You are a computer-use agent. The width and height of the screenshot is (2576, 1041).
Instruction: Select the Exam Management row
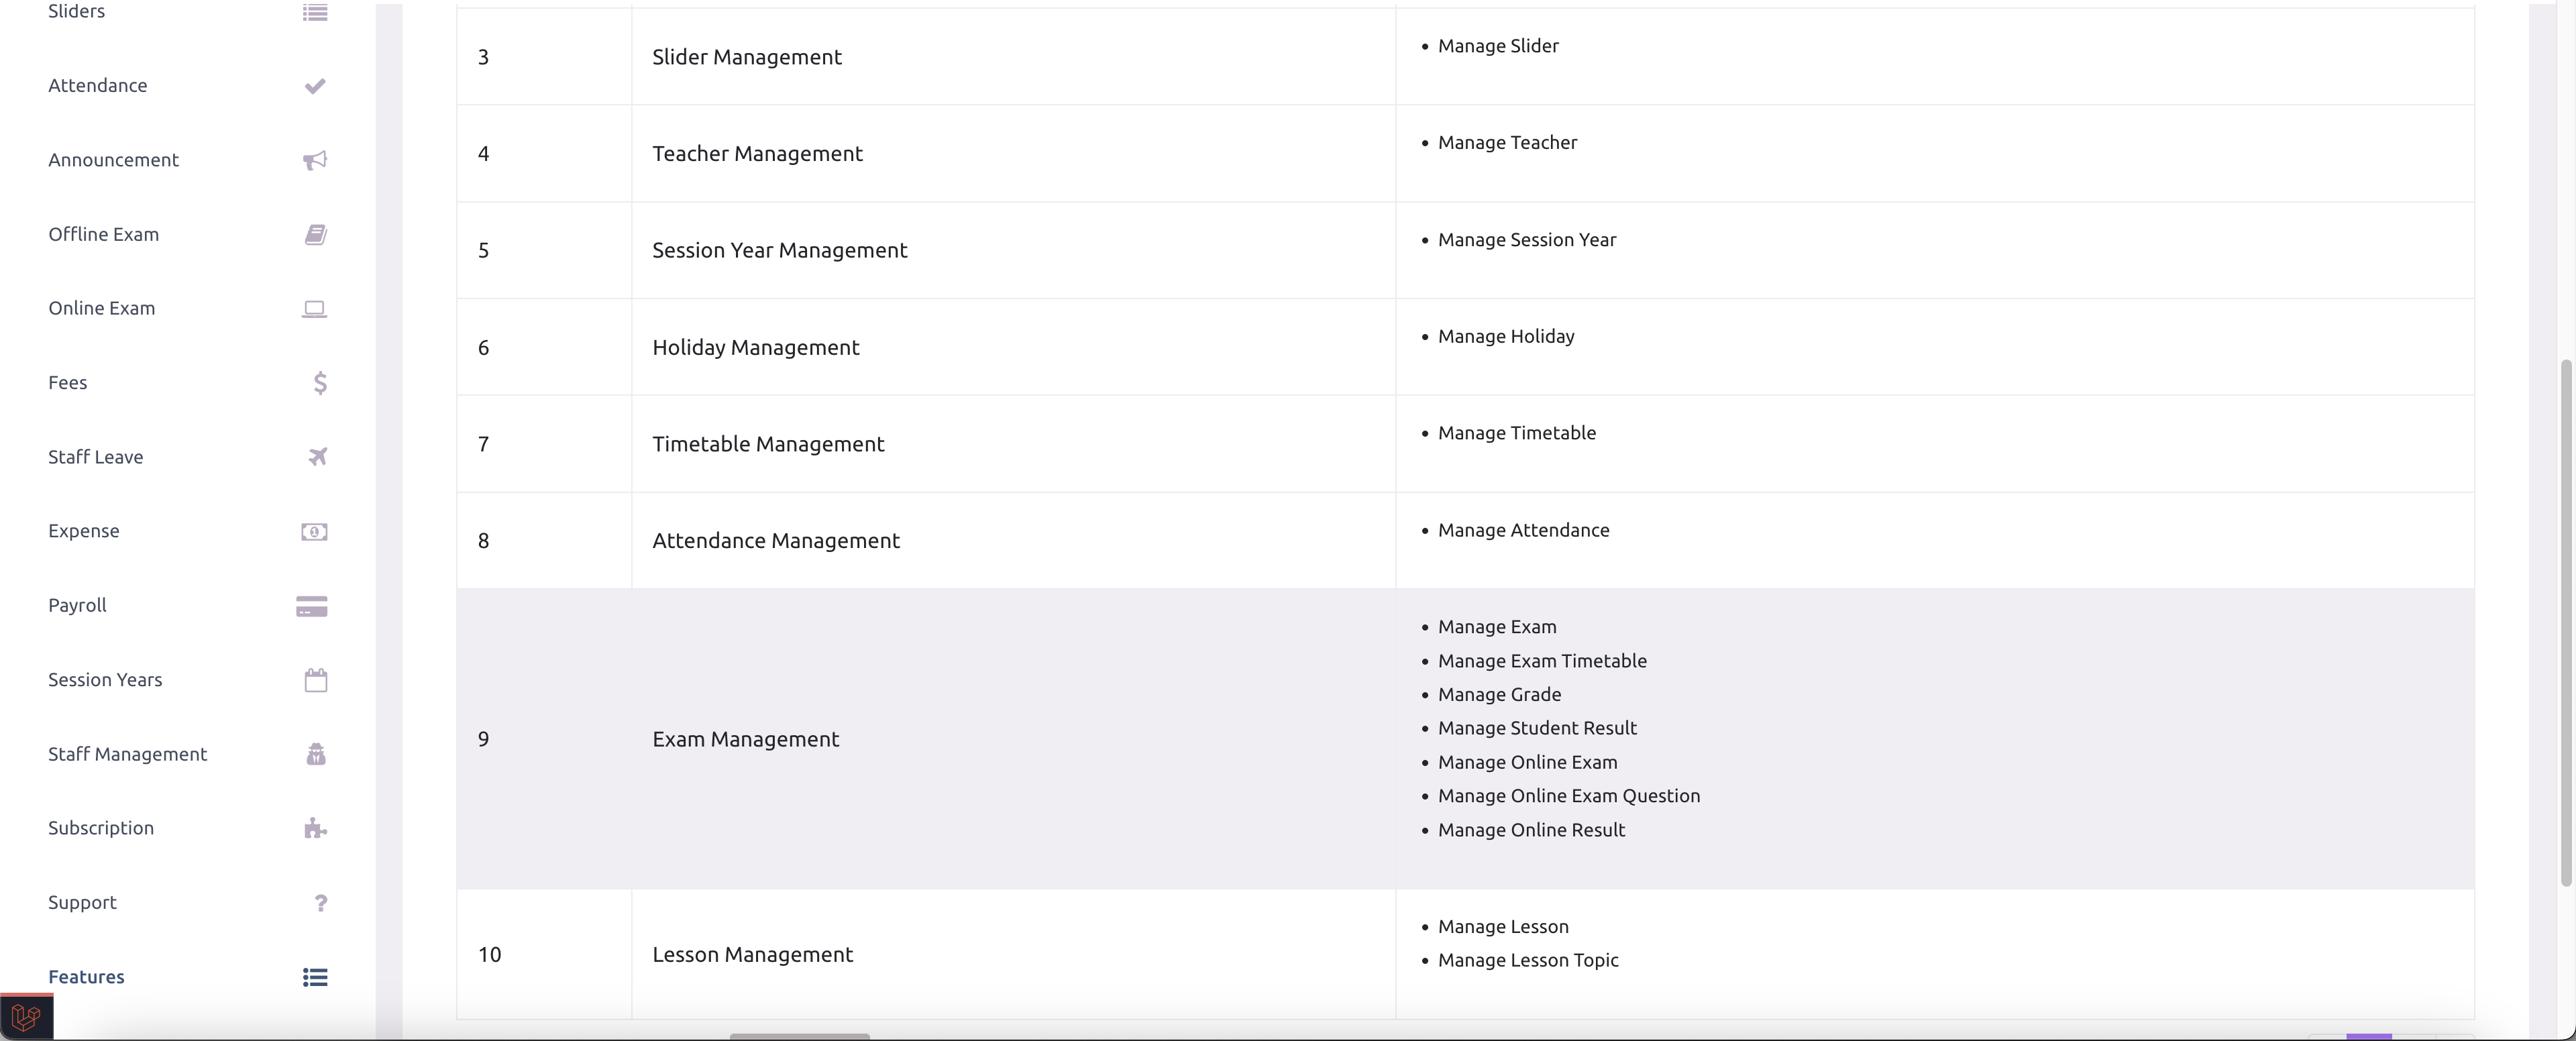click(x=745, y=739)
